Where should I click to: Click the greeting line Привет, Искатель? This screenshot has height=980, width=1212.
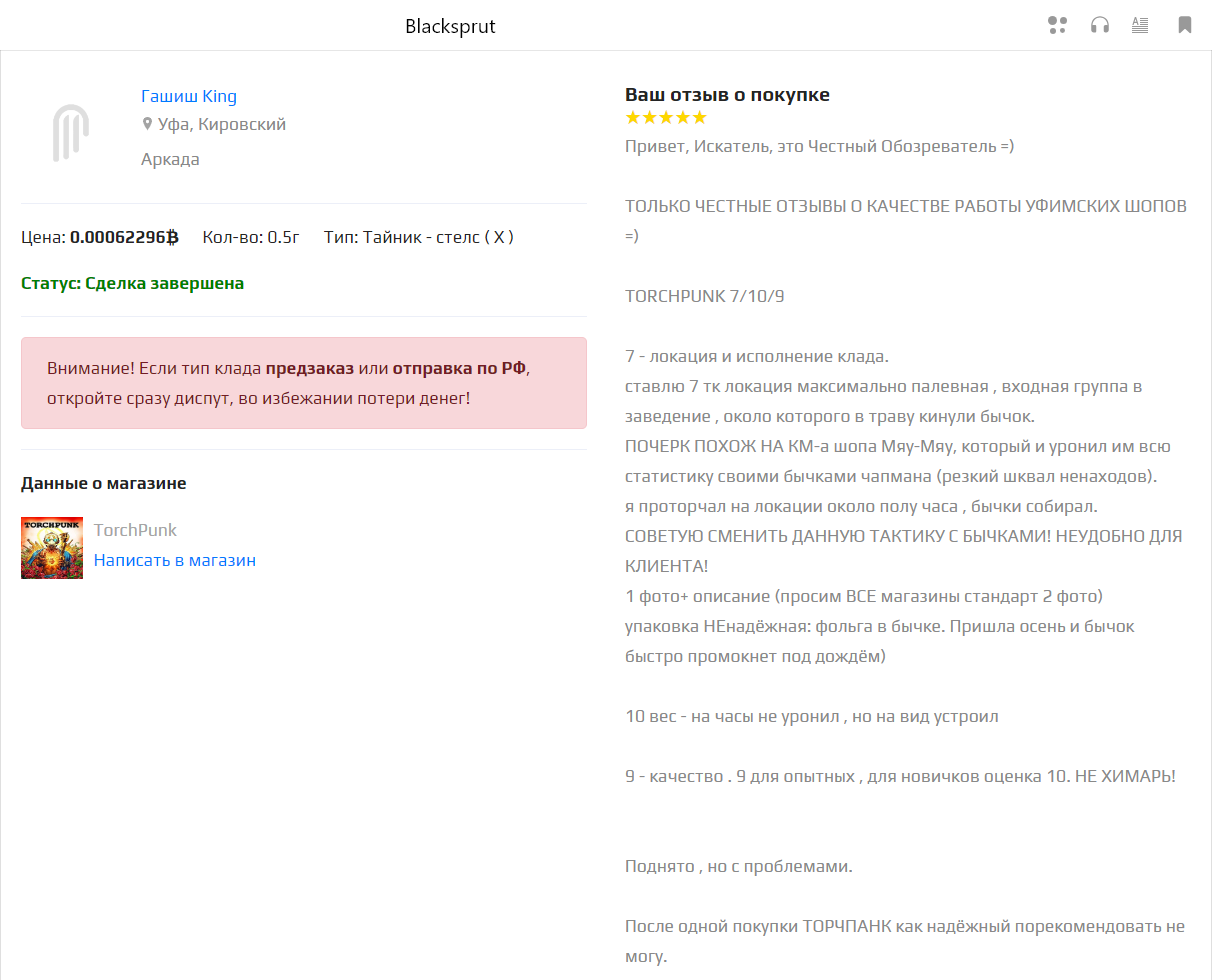(x=820, y=146)
